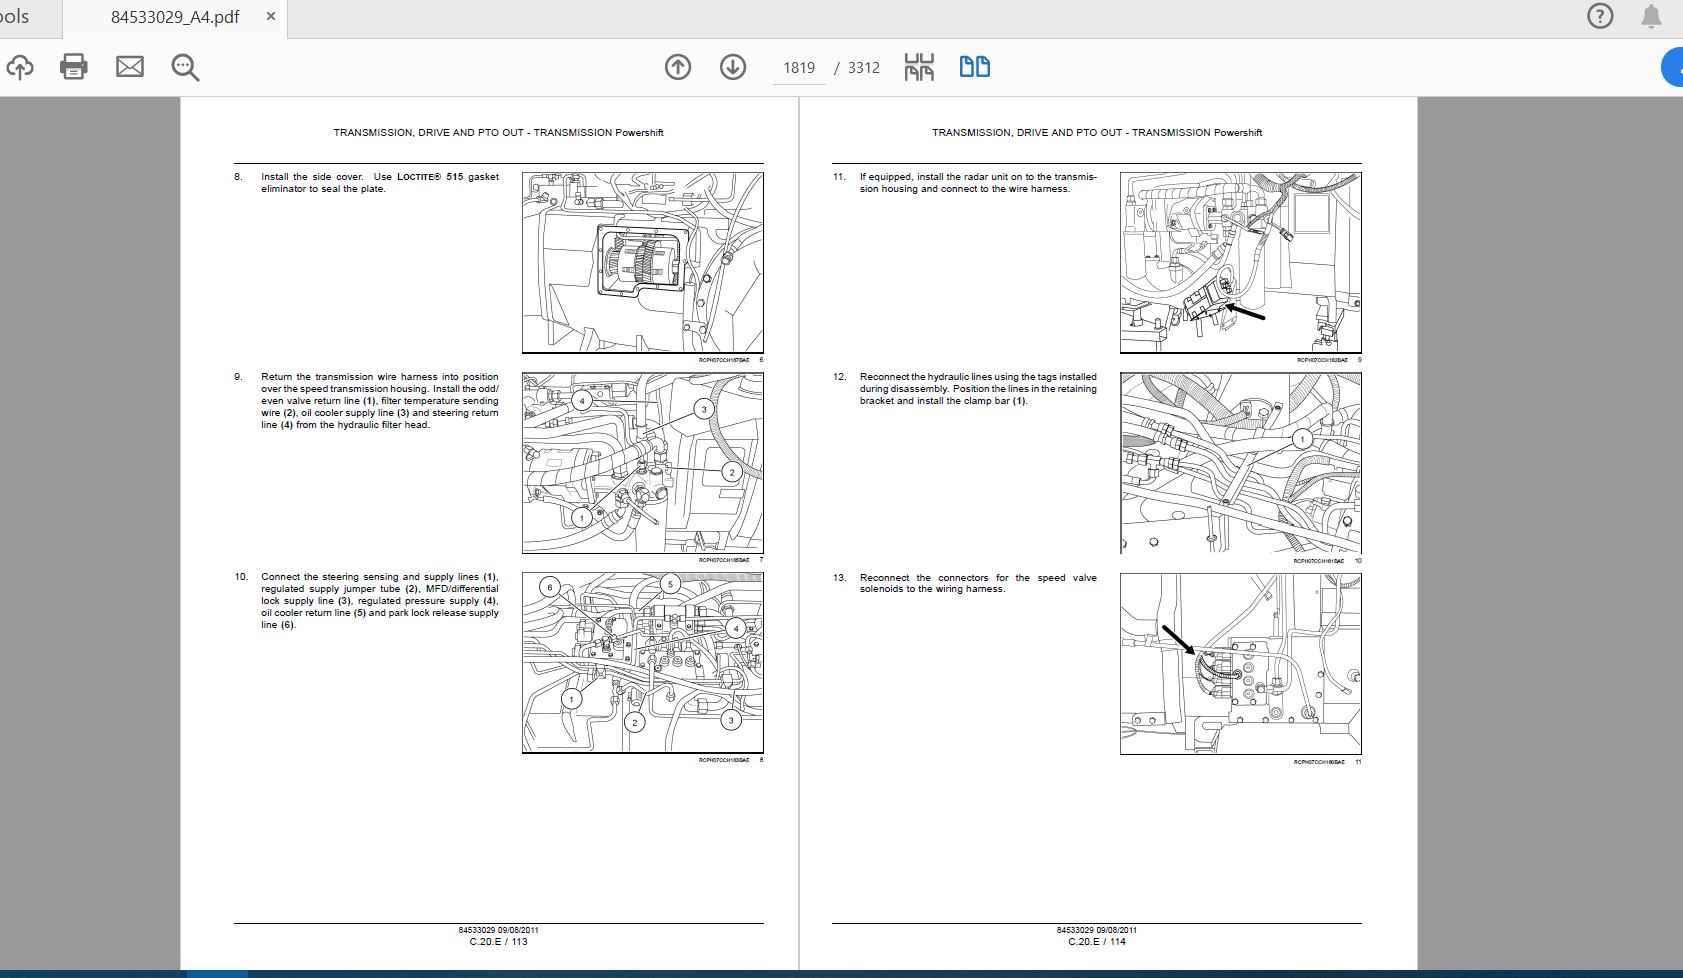The width and height of the screenshot is (1683, 978).
Task: Print the document using the printer icon
Action: pos(74,67)
